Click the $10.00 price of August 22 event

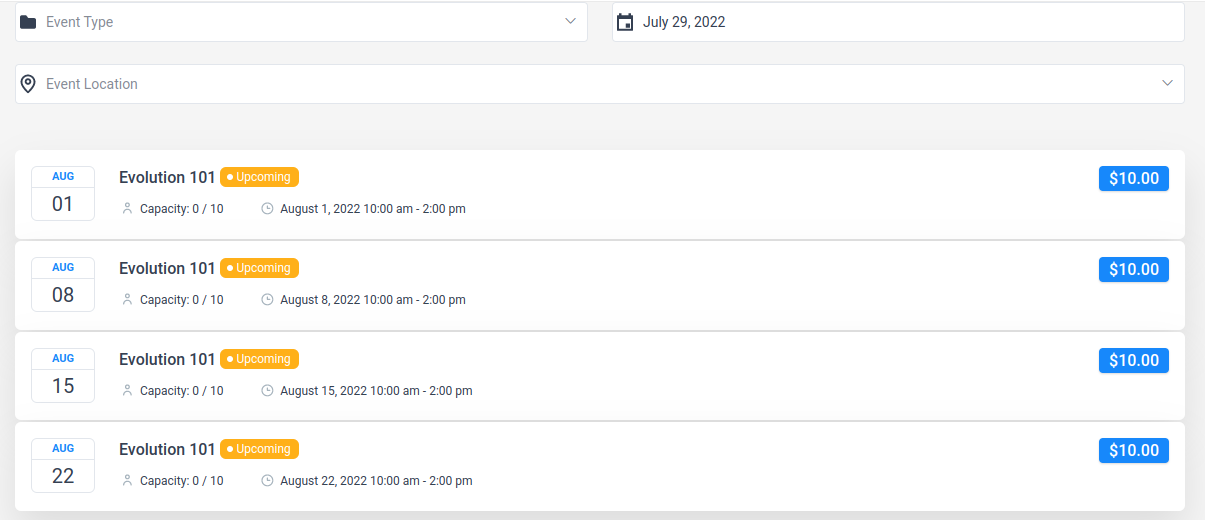(x=1134, y=451)
